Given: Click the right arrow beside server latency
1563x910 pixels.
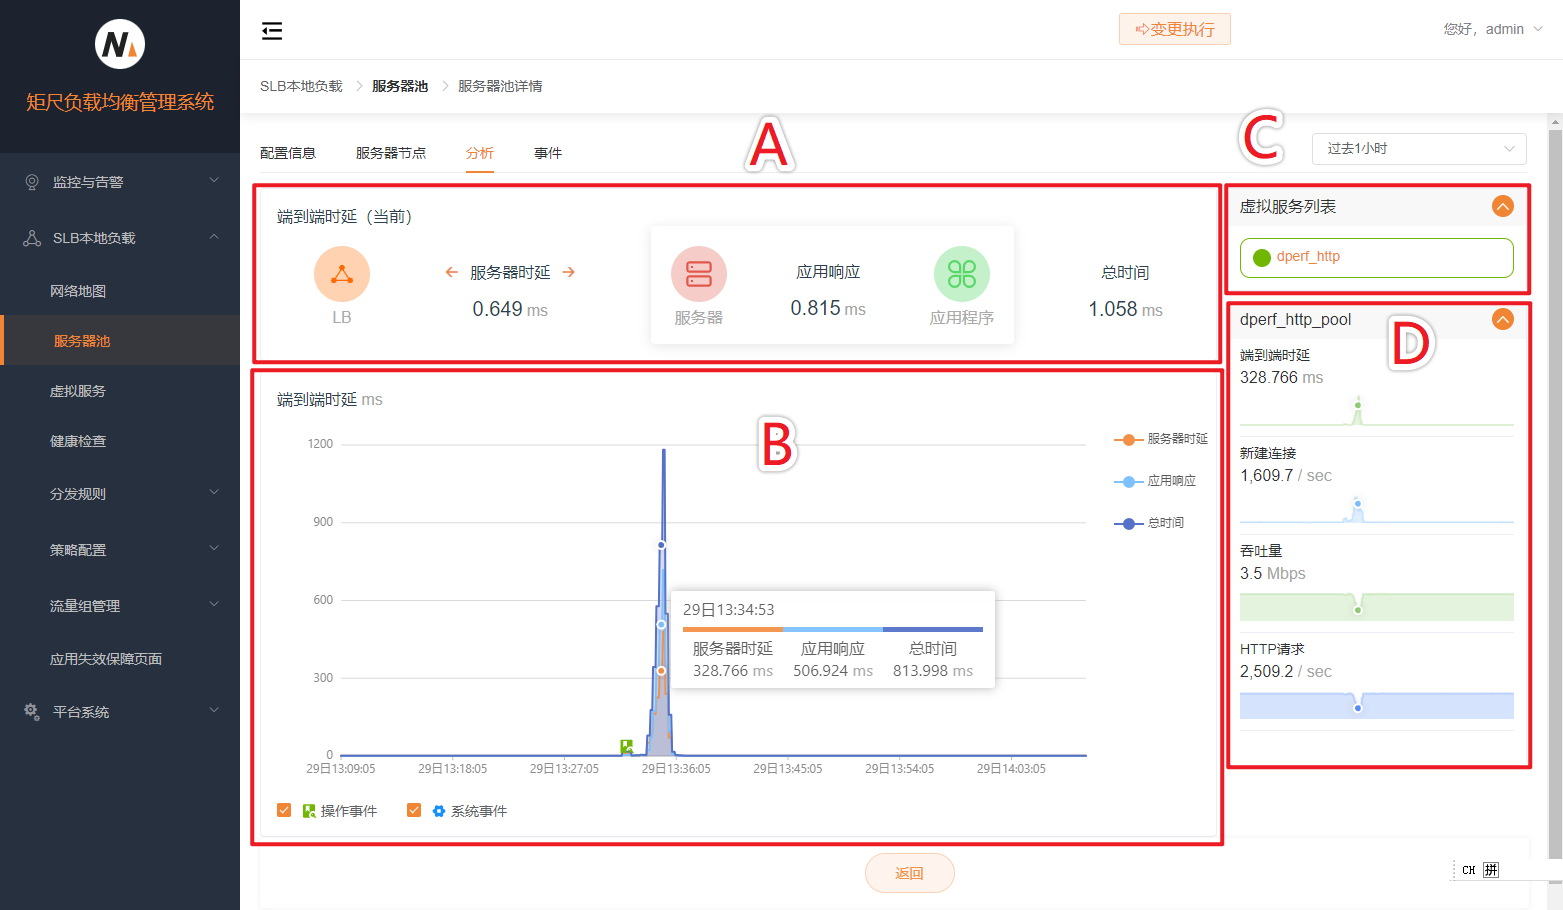Looking at the screenshot, I should [569, 272].
